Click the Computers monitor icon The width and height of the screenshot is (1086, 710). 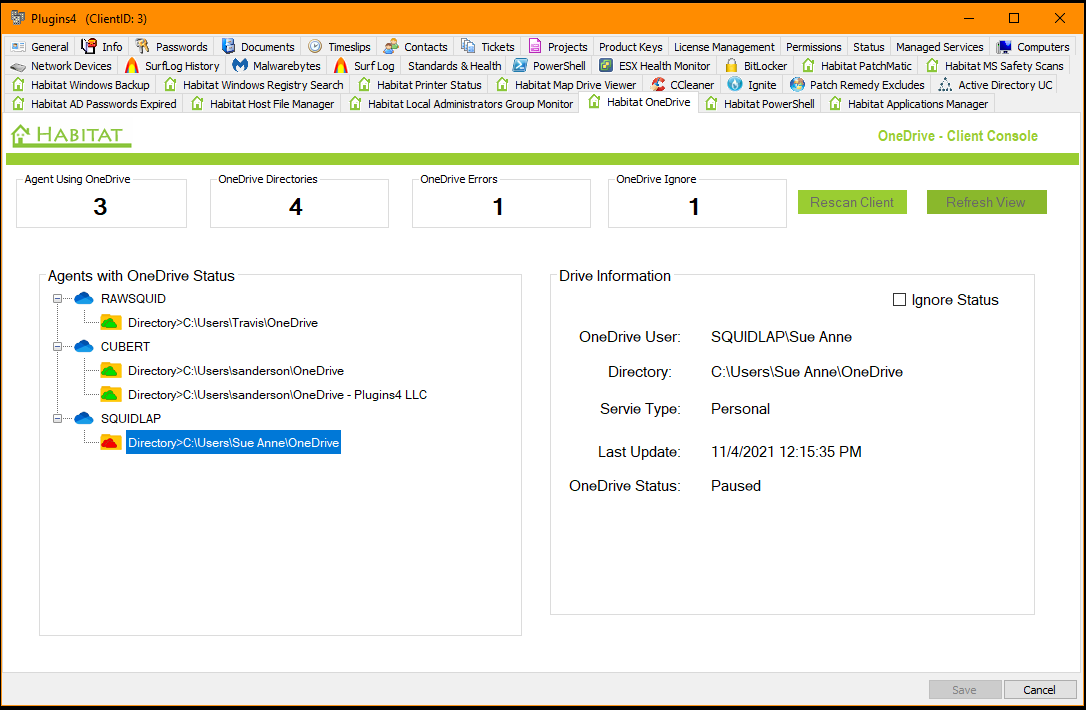[1004, 46]
